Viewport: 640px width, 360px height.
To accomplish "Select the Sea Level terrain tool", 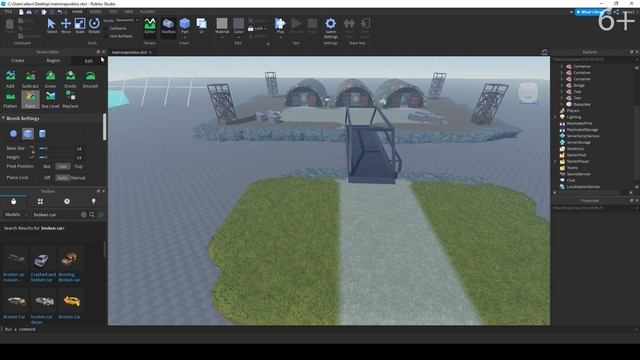I will [x=50, y=99].
